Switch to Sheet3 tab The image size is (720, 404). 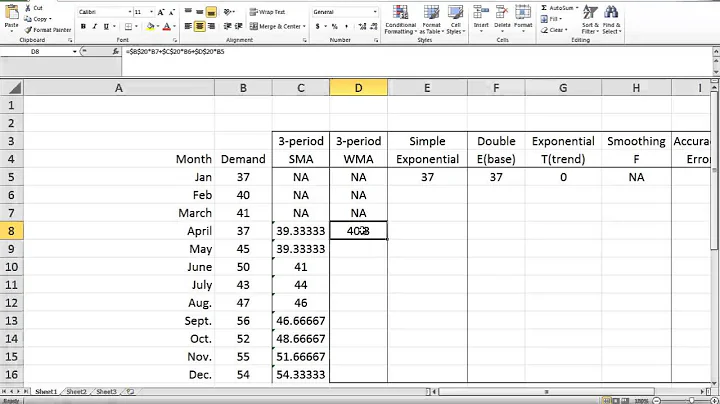[107, 392]
